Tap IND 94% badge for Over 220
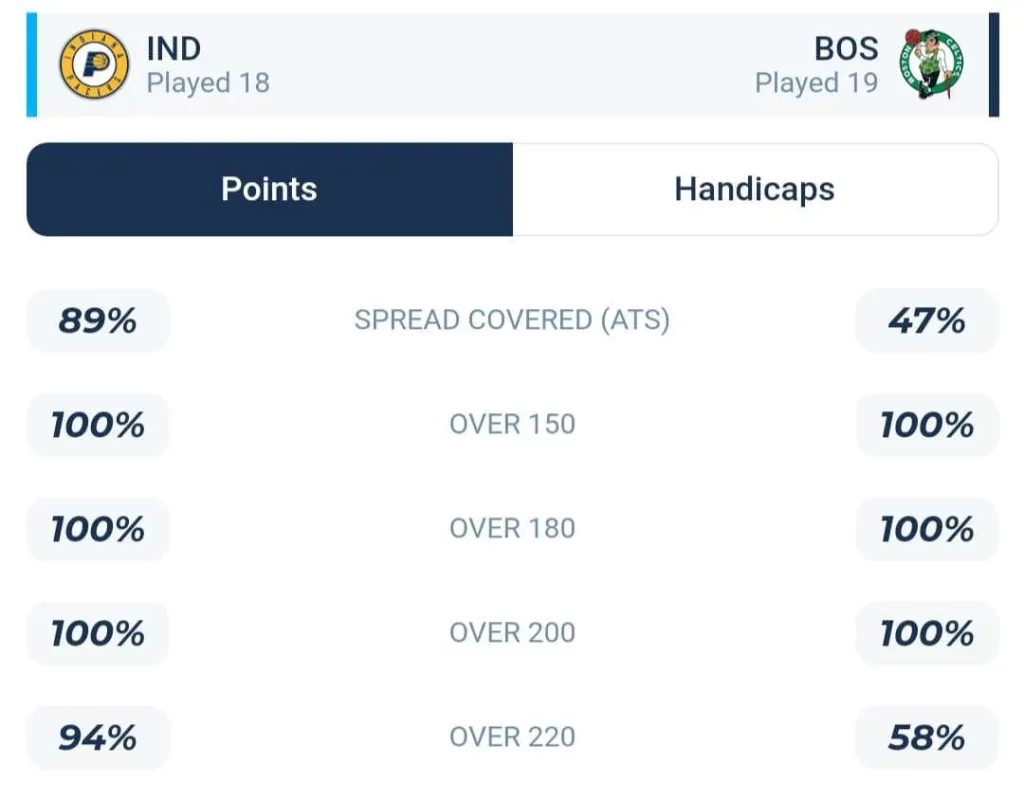 point(97,738)
